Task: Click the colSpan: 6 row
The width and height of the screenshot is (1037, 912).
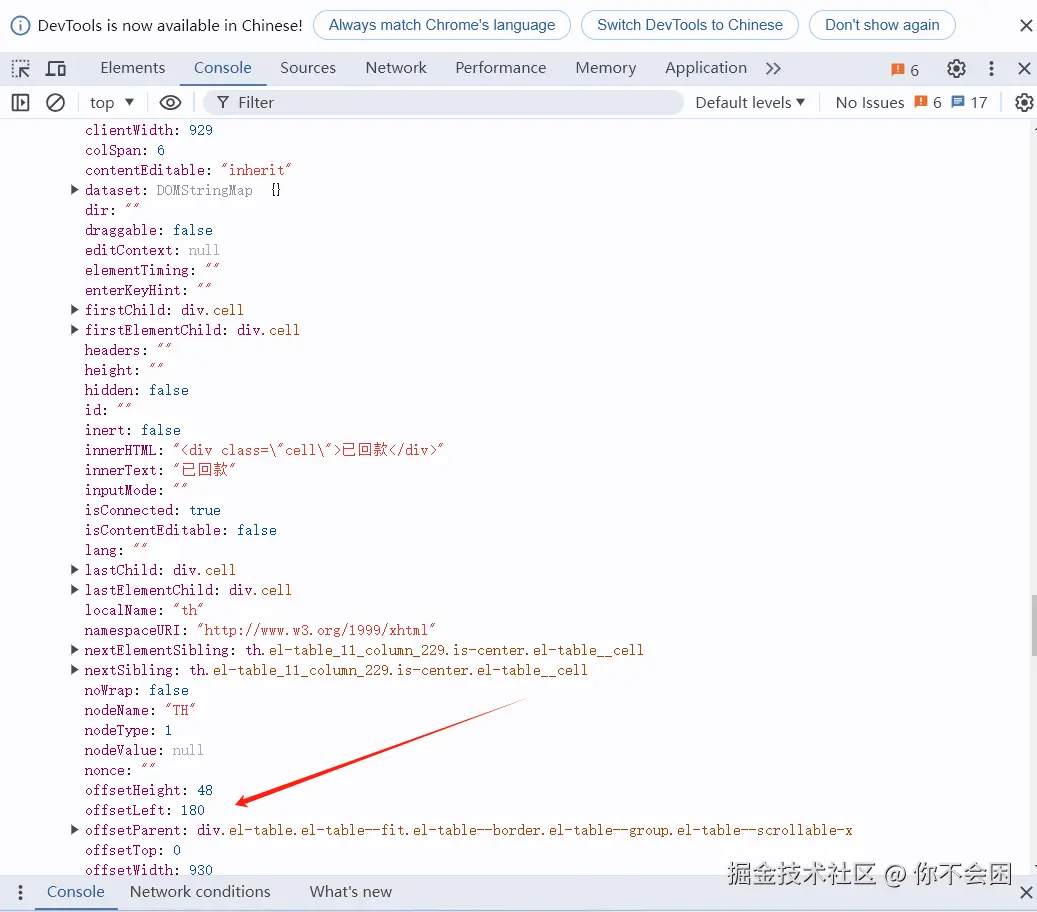Action: (124, 150)
